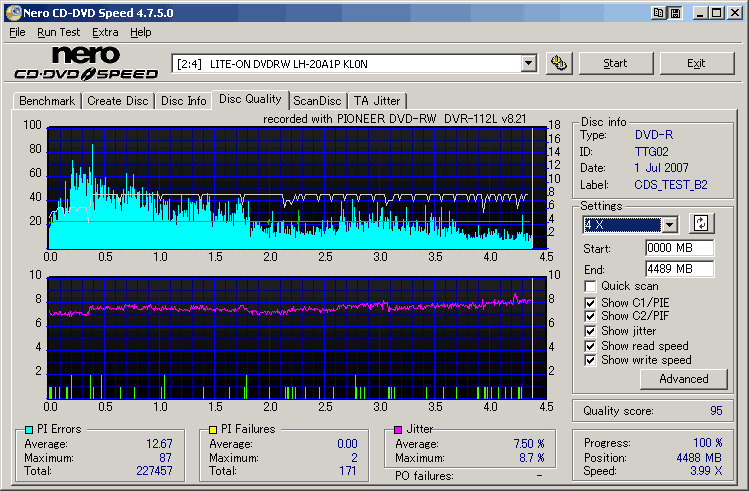
Task: Click the refresh icon next to speed dropdown
Action: pos(700,224)
